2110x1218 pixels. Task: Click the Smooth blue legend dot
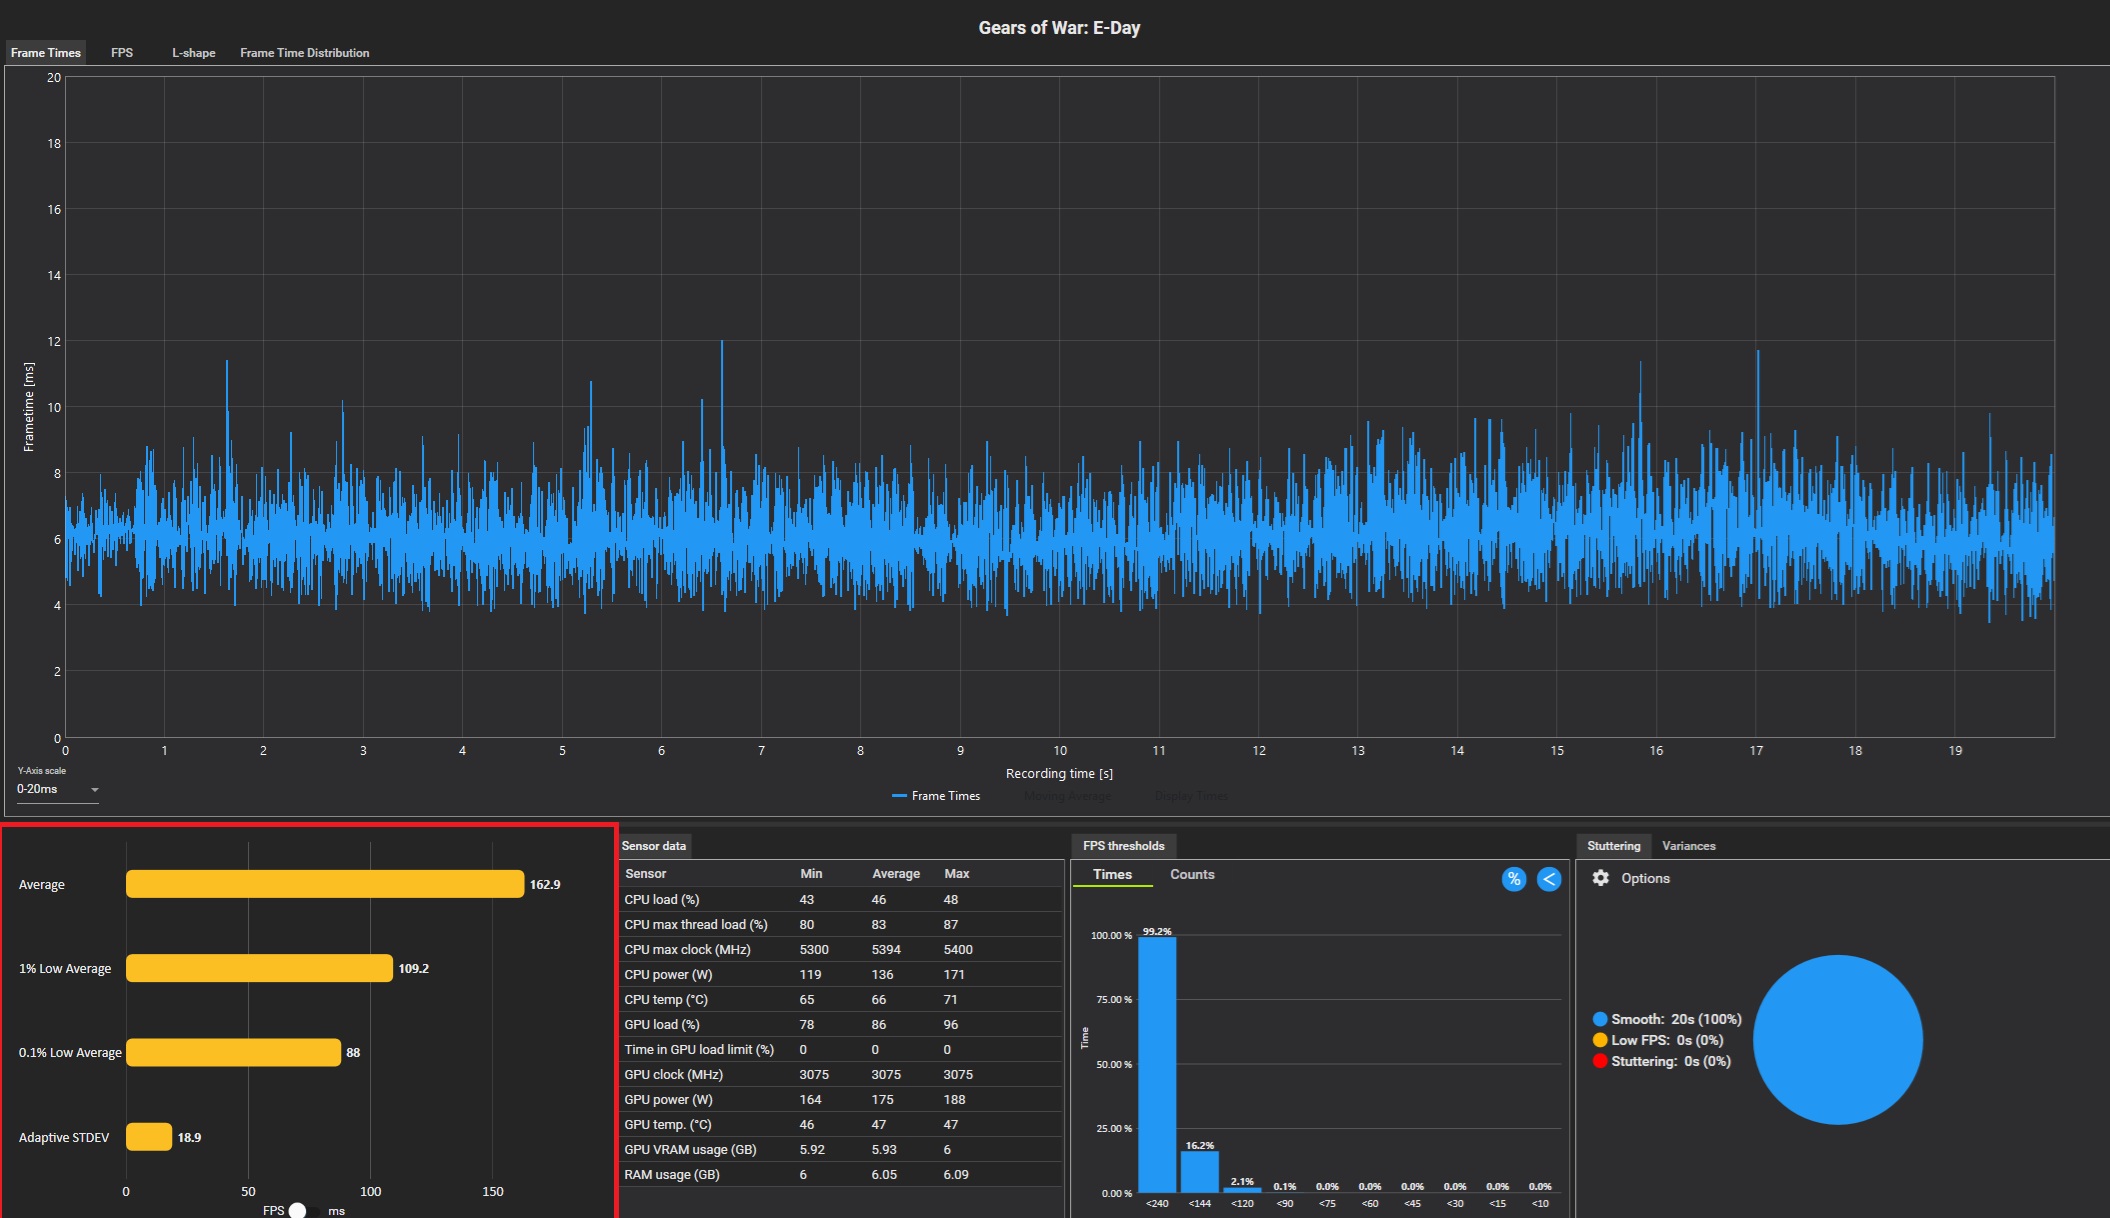1600,1019
